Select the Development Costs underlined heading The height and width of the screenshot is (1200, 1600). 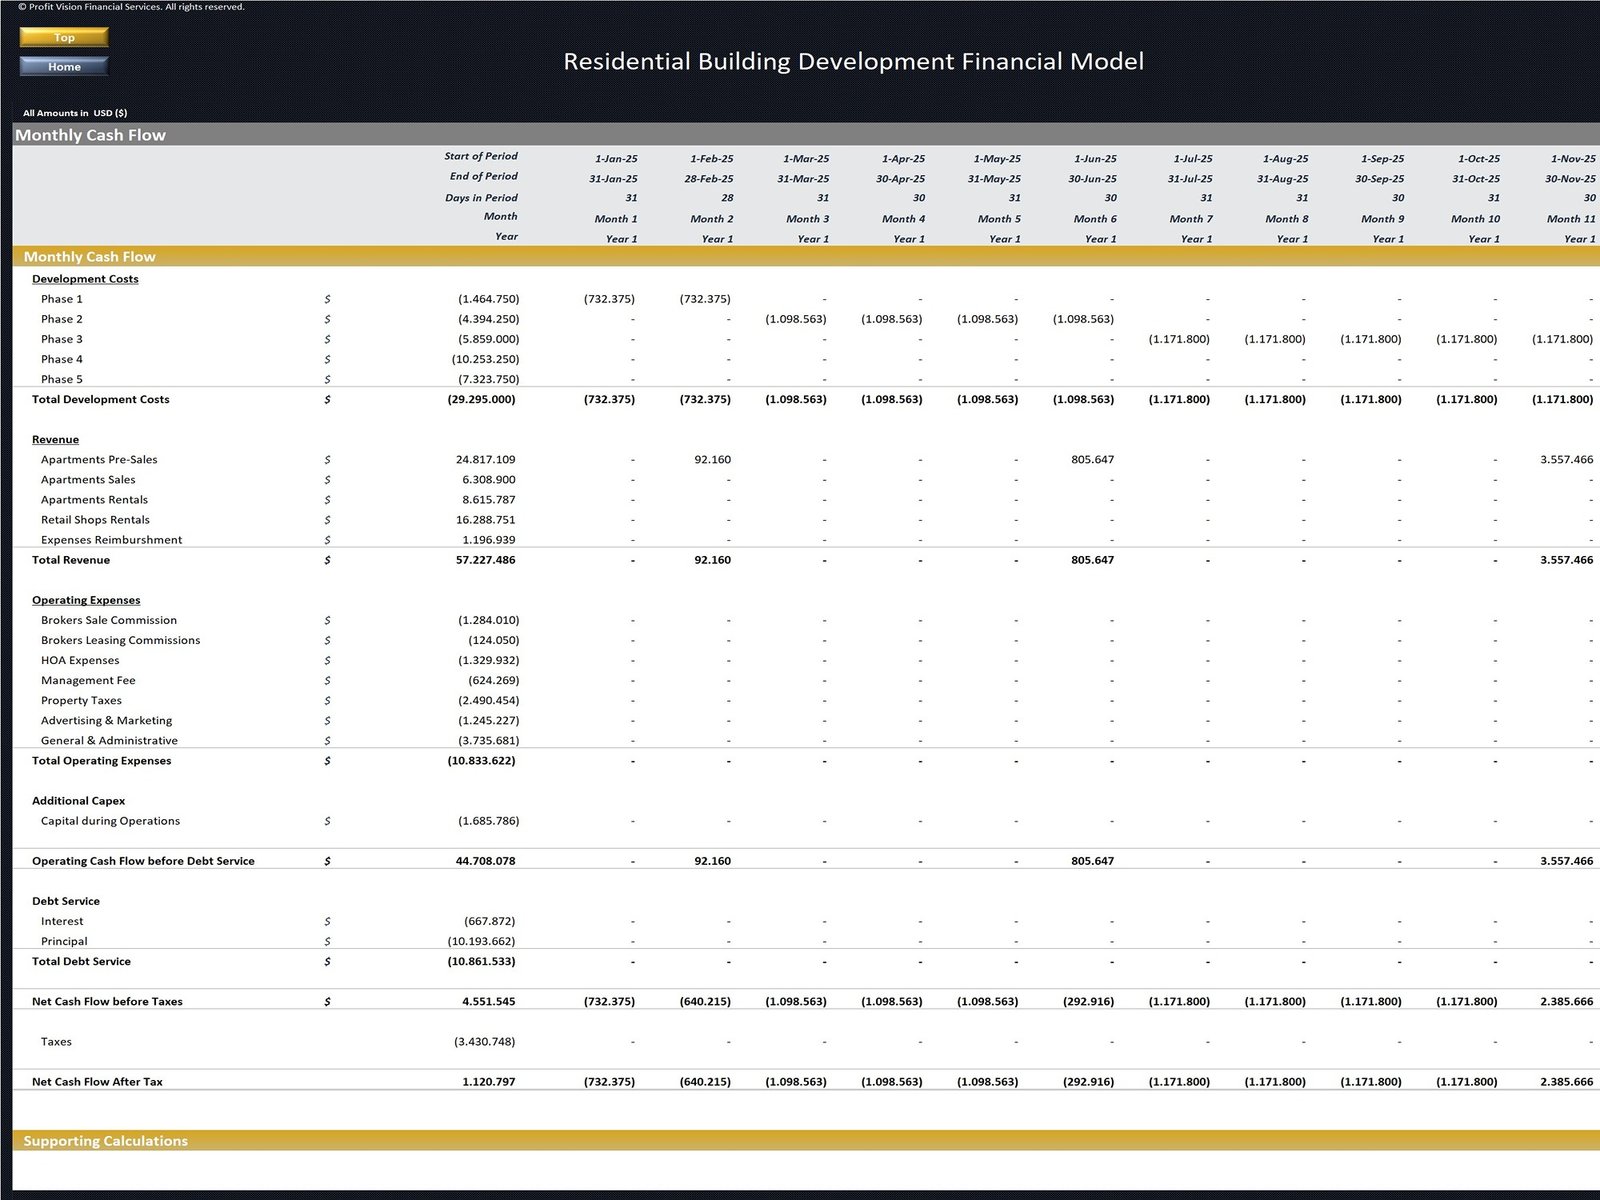pos(85,279)
